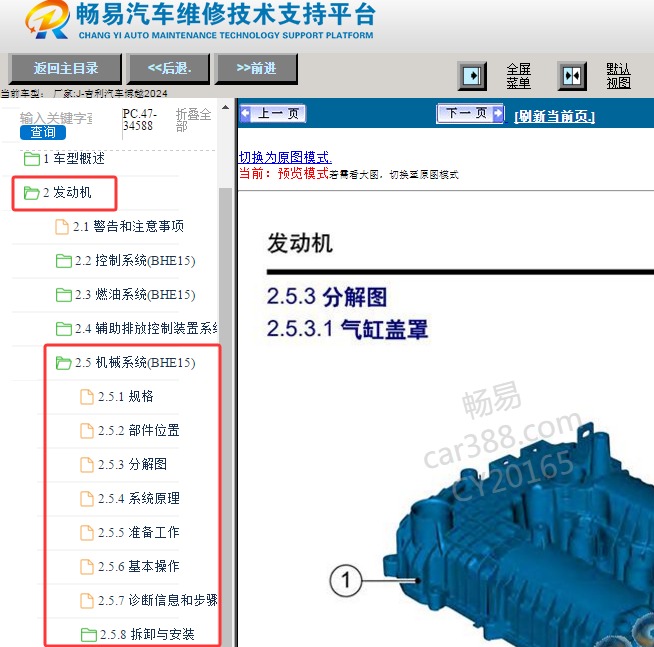Click the <<后退 button
Image resolution: width=654 pixels, height=647 pixels.
pyautogui.click(x=169, y=68)
